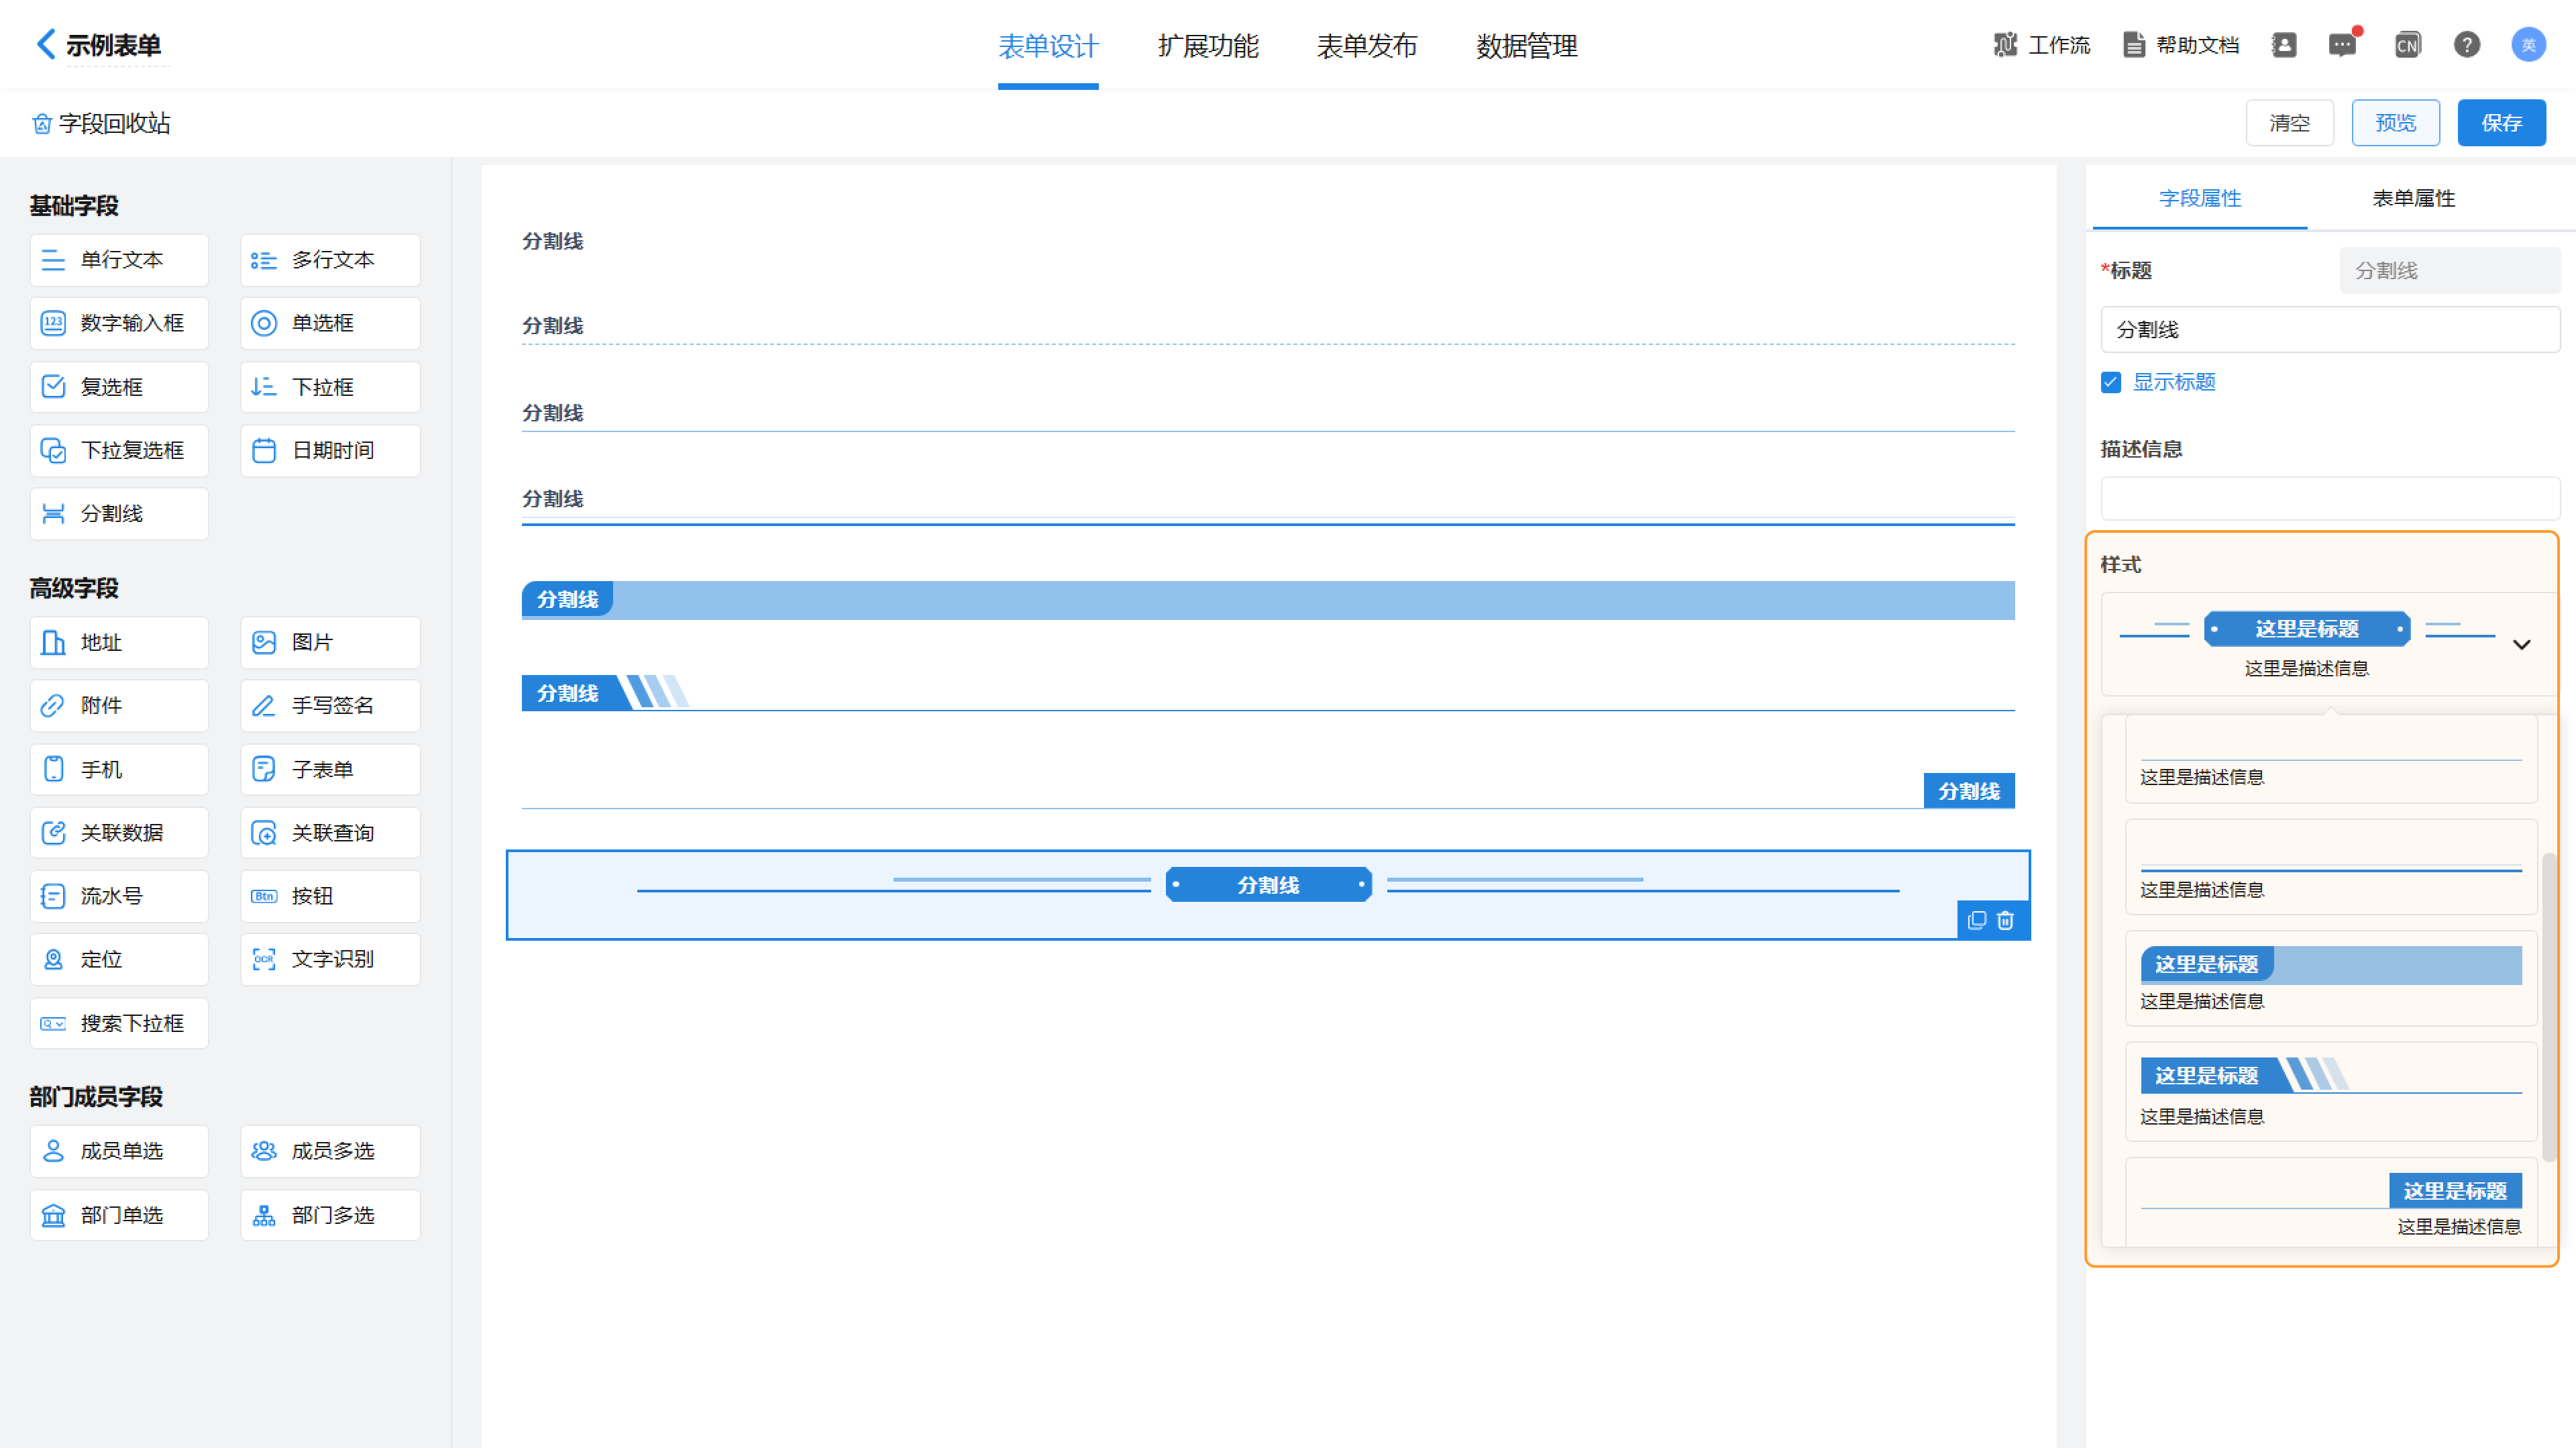This screenshot has height=1448, width=2576.
Task: Open the 表单属性 tab
Action: coord(2414,198)
